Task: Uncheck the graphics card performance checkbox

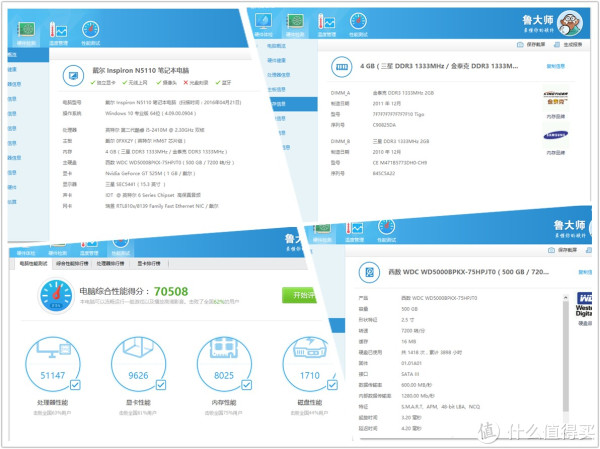Action: point(161,385)
